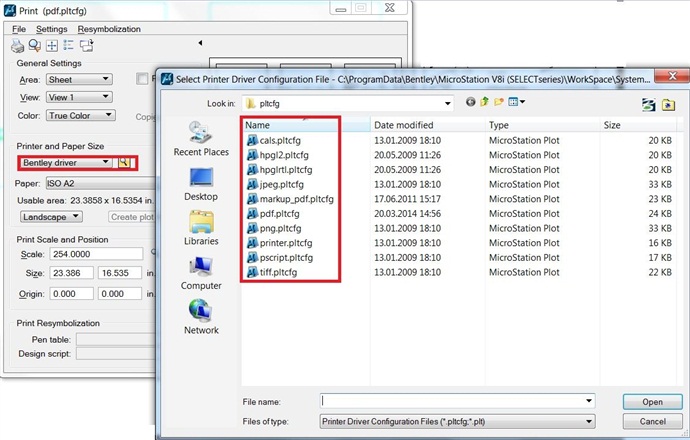Toggle the checkbox next to Area setting
690x440 pixels.
(x=142, y=79)
